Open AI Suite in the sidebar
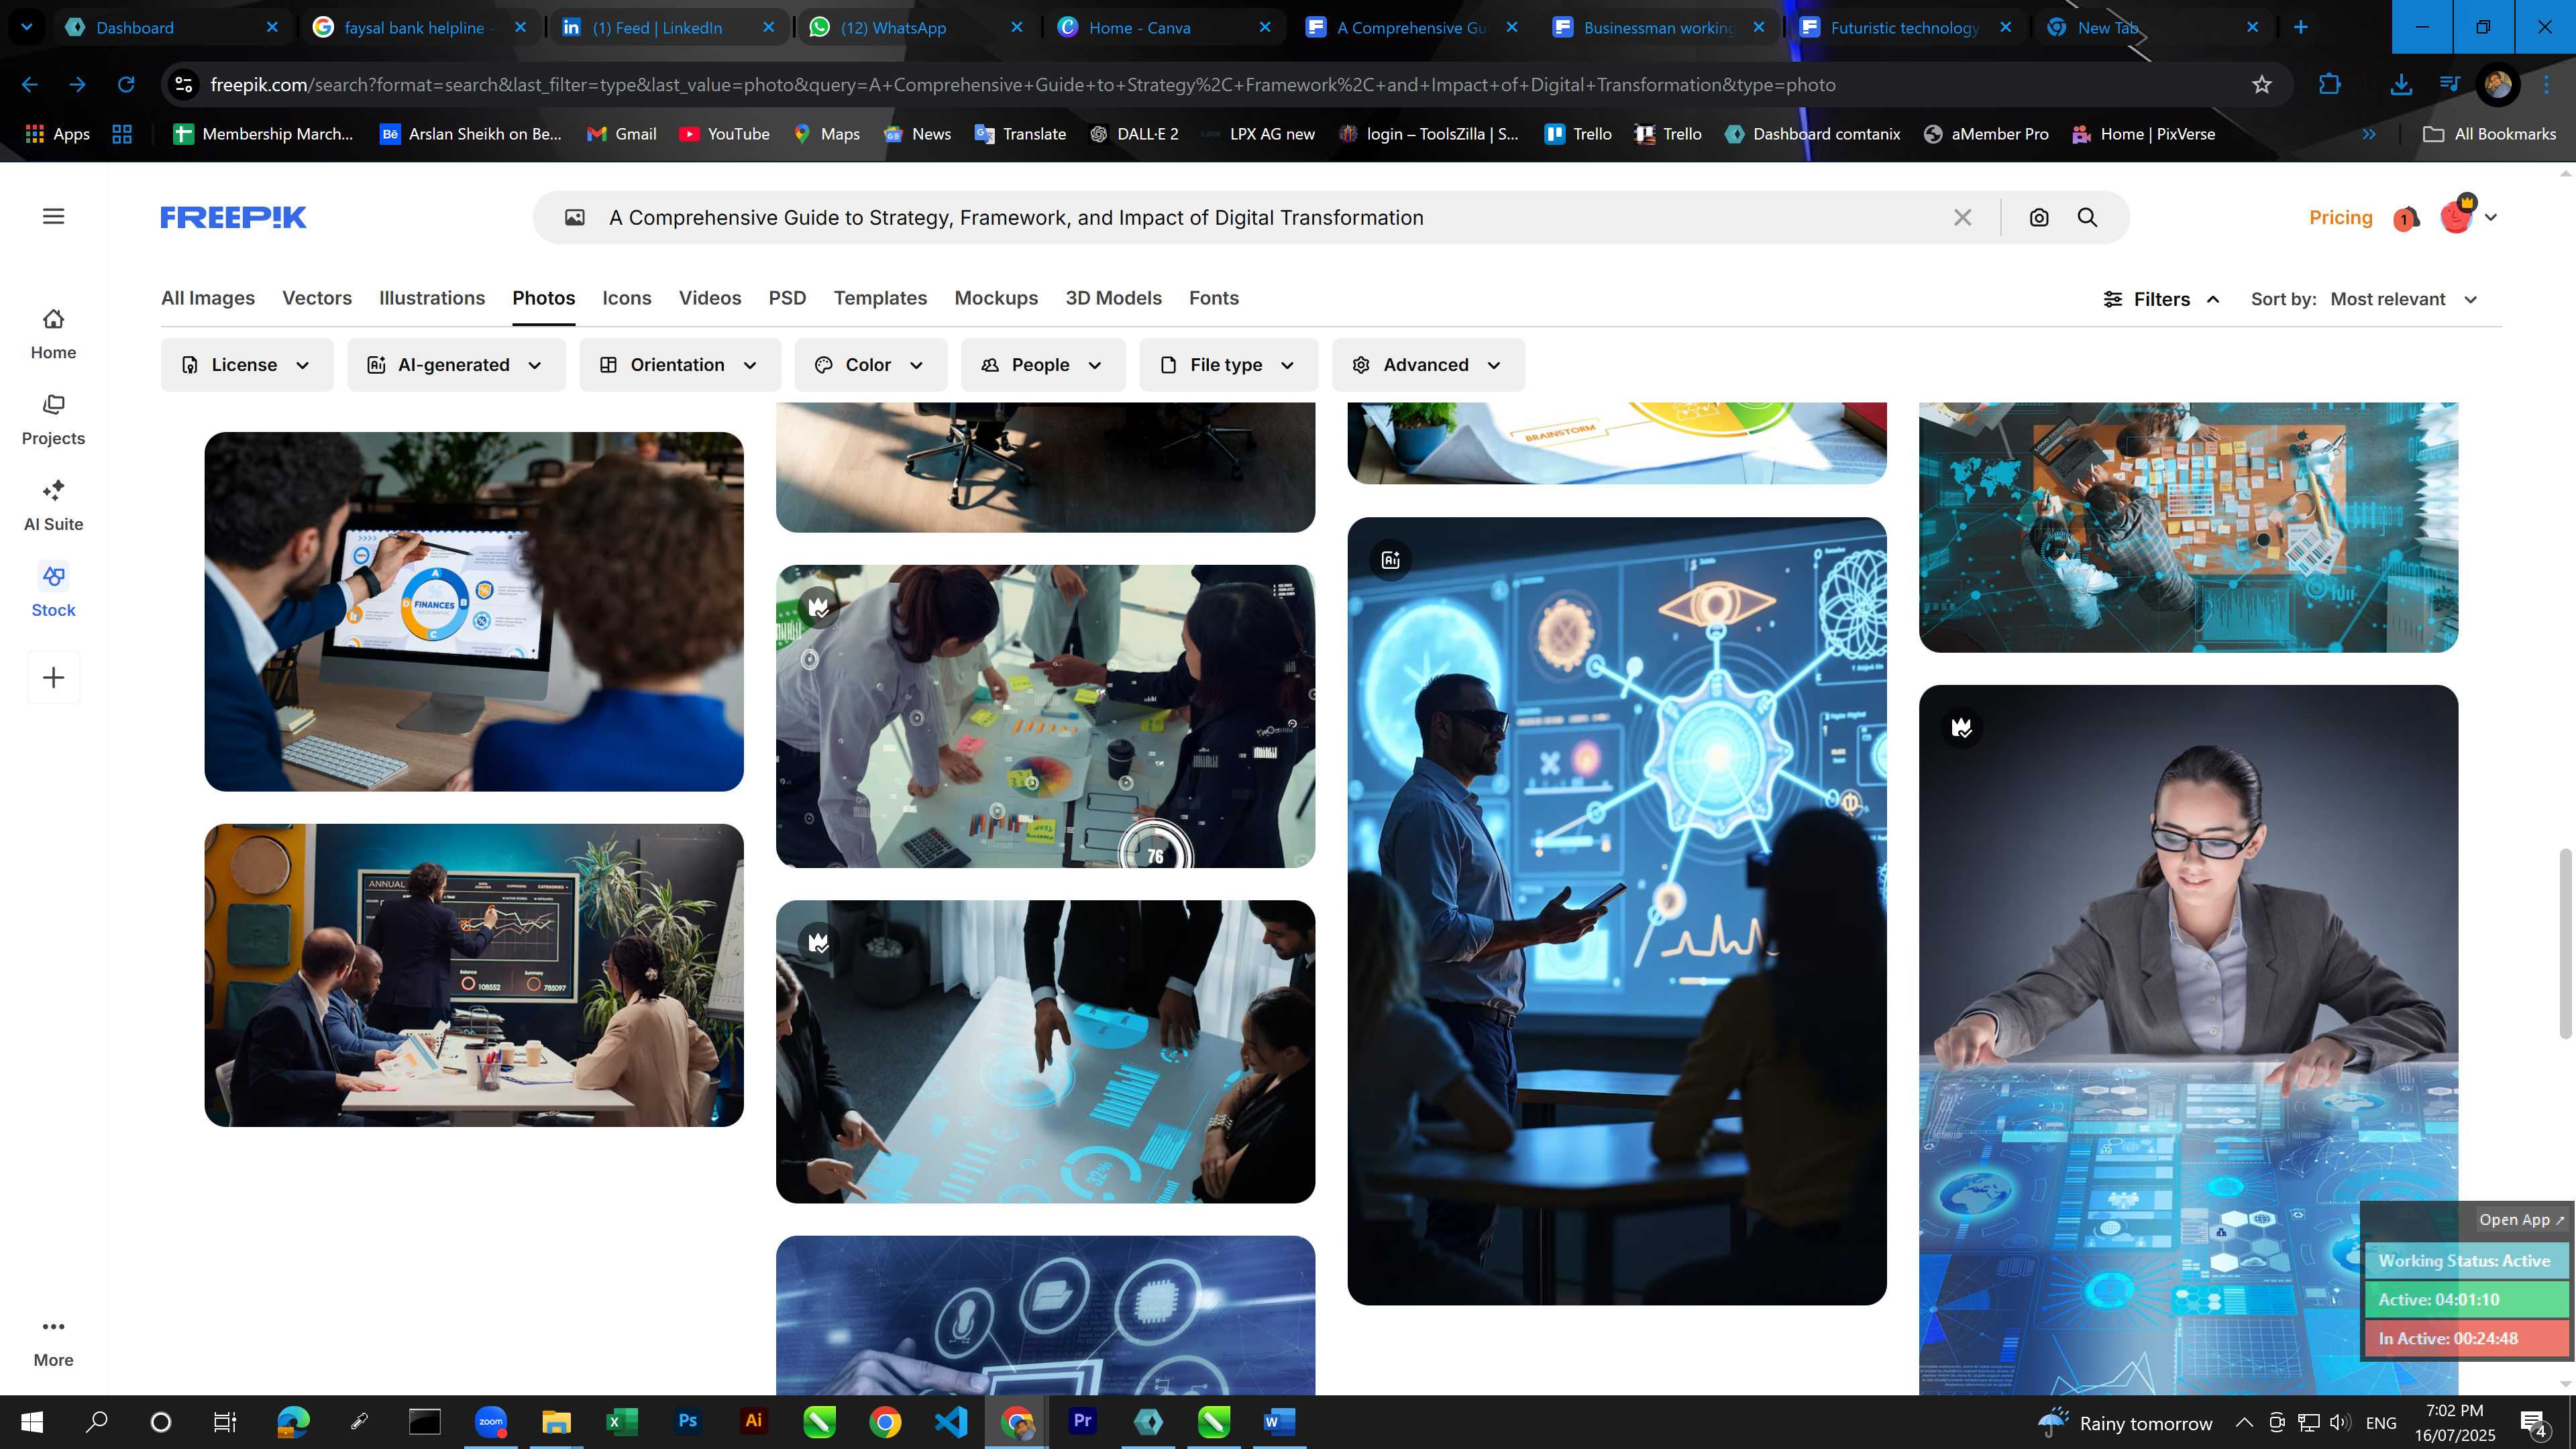The width and height of the screenshot is (2576, 1449). click(53, 506)
